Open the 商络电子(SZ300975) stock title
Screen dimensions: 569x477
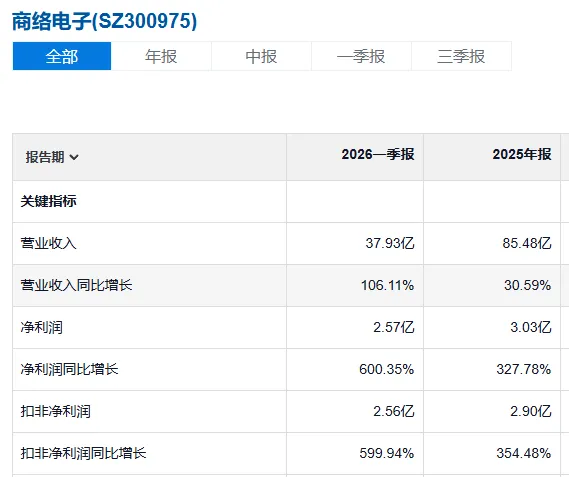tap(105, 21)
